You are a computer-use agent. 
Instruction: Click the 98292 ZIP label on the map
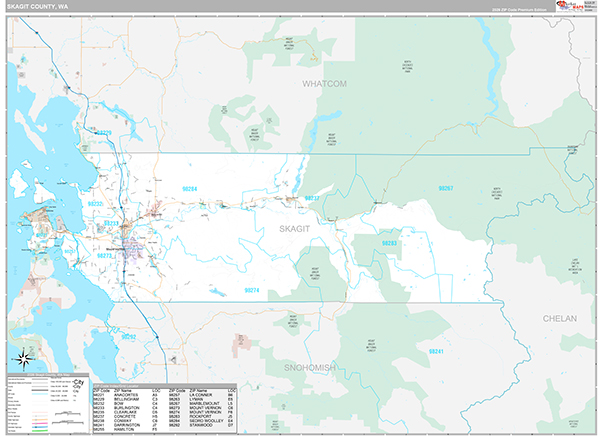click(x=129, y=337)
